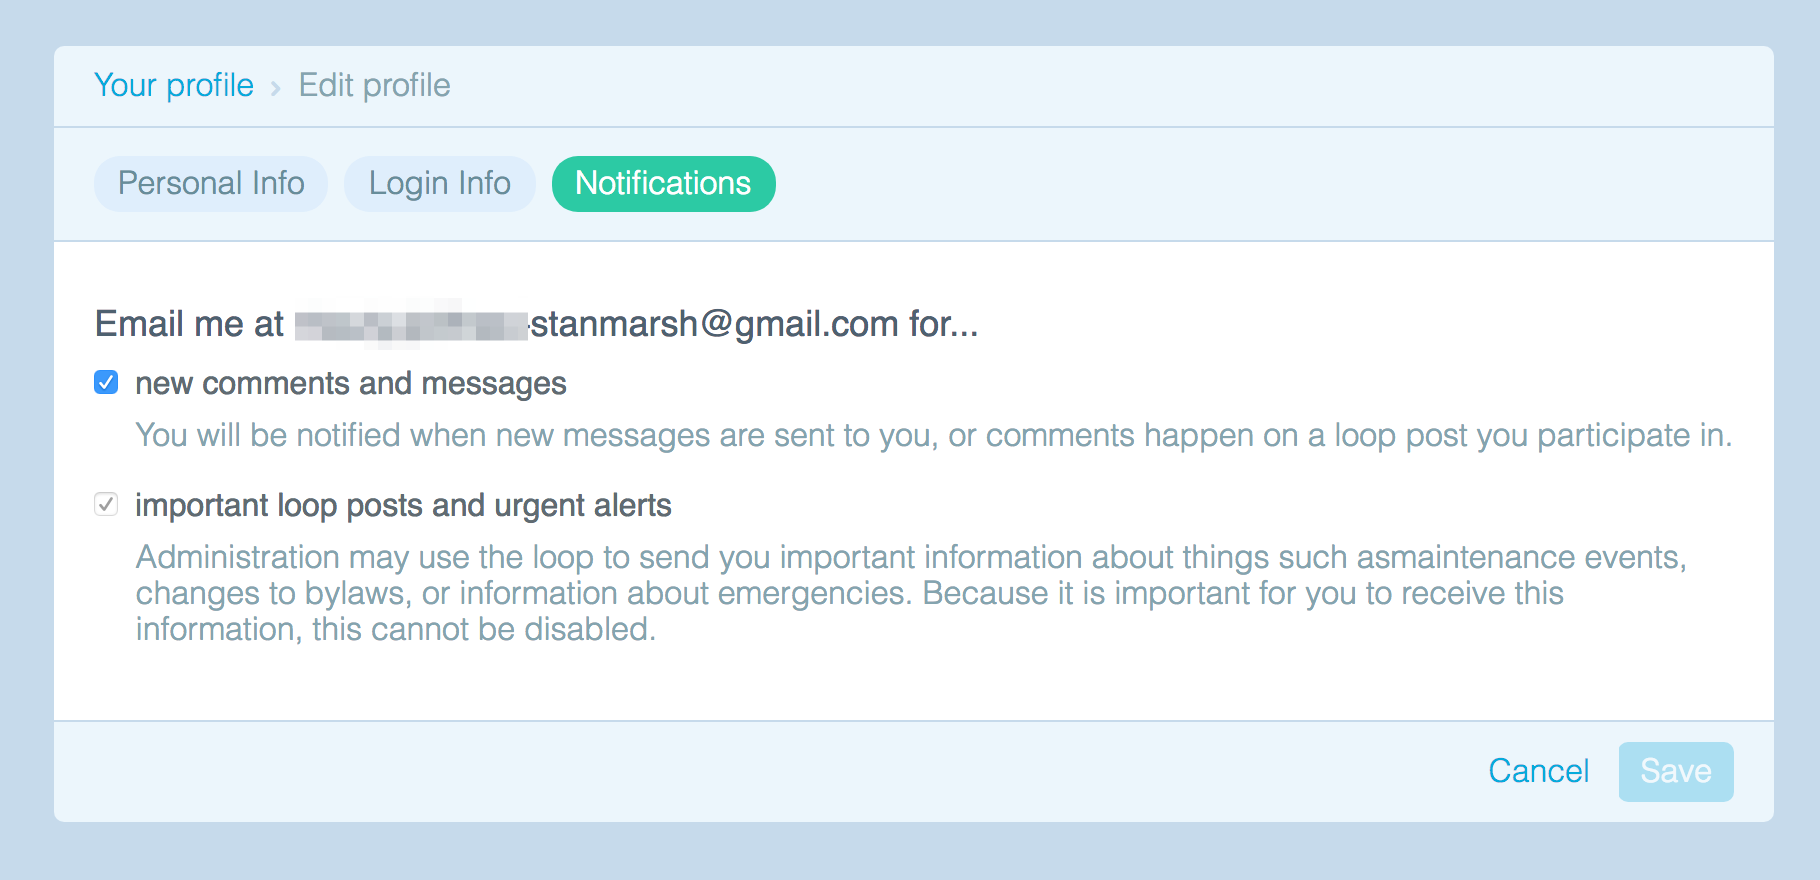Click the disabled urgent alerts checkbox

pos(106,504)
